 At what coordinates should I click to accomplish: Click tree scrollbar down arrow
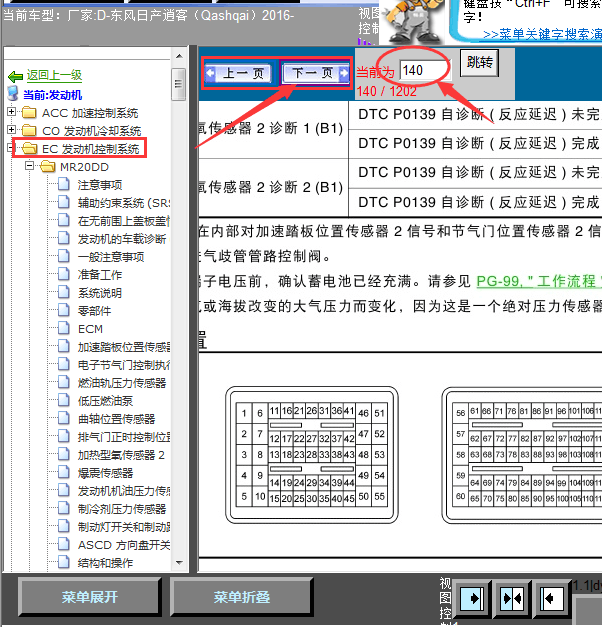179,563
